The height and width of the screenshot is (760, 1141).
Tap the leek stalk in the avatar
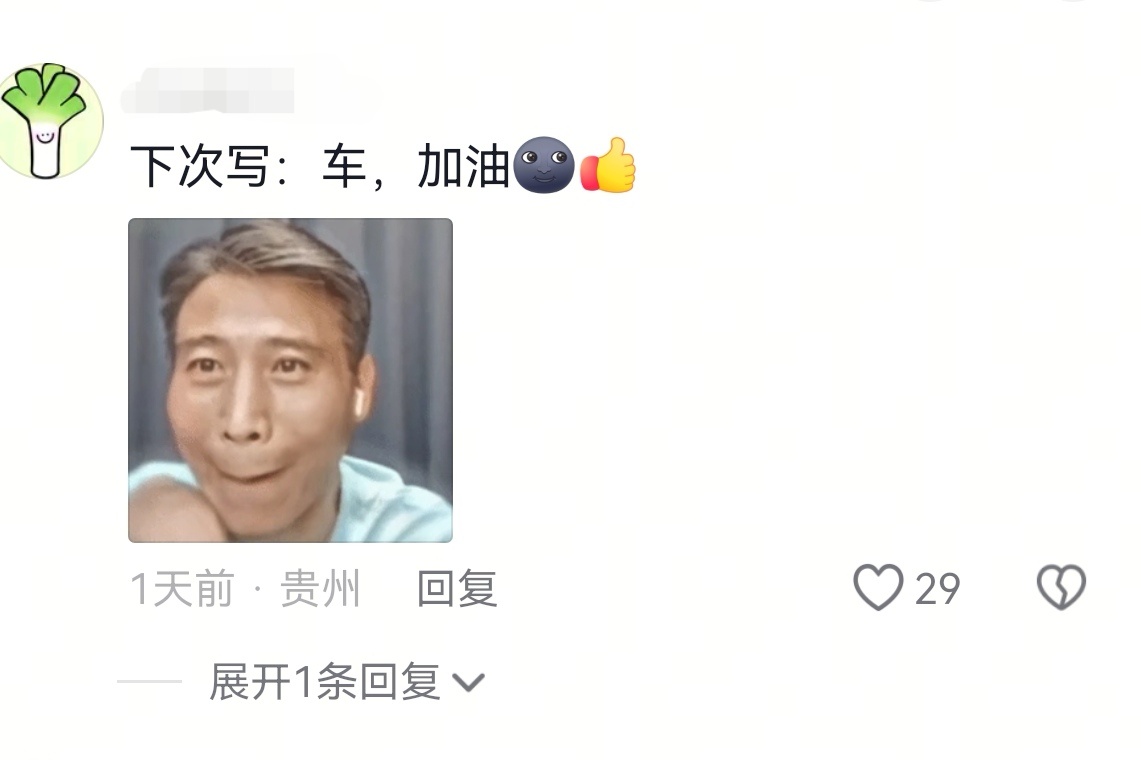click(x=45, y=149)
